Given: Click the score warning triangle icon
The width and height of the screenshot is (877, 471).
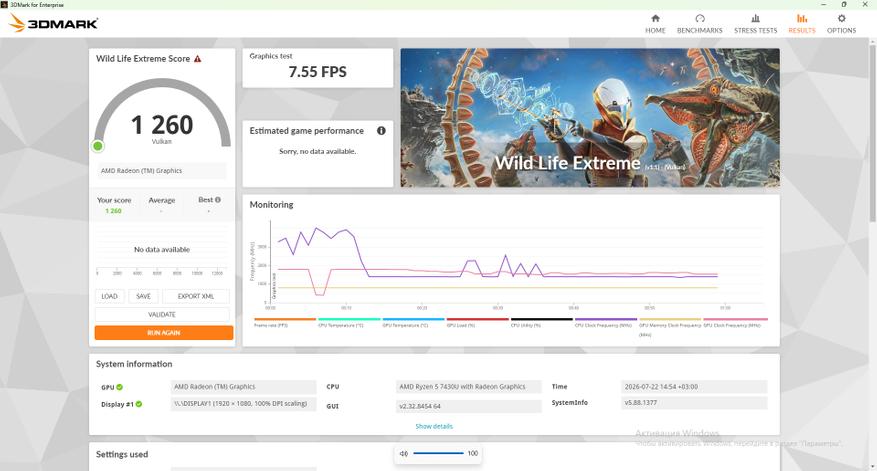Looking at the screenshot, I should 197,59.
